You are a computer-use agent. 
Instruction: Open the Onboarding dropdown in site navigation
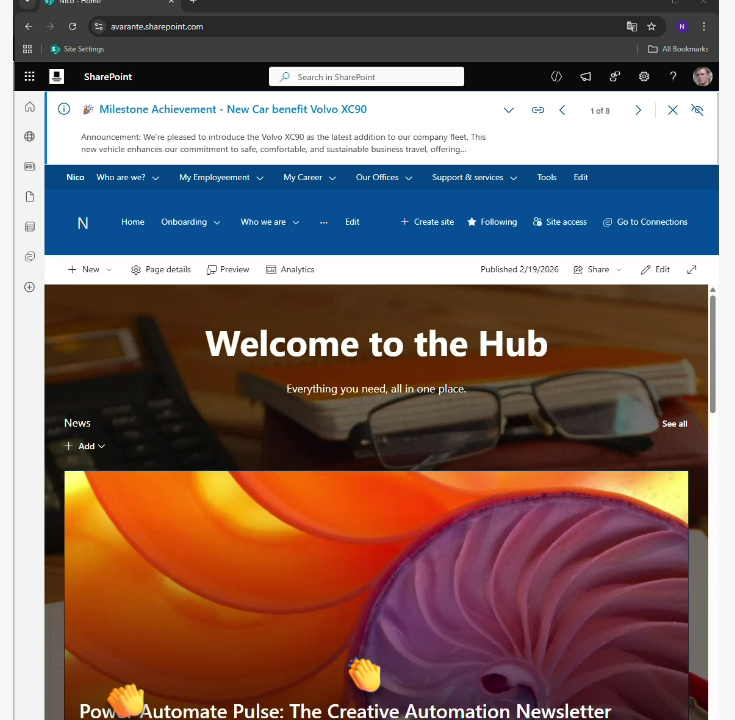[190, 222]
